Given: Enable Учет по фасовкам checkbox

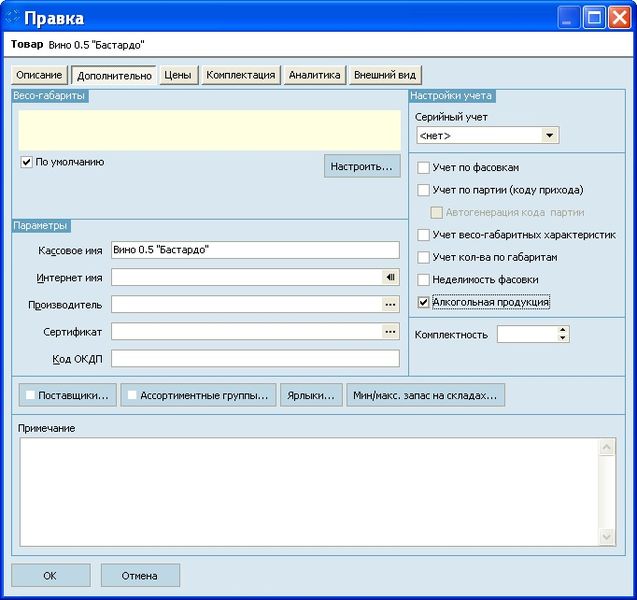Looking at the screenshot, I should (x=423, y=167).
